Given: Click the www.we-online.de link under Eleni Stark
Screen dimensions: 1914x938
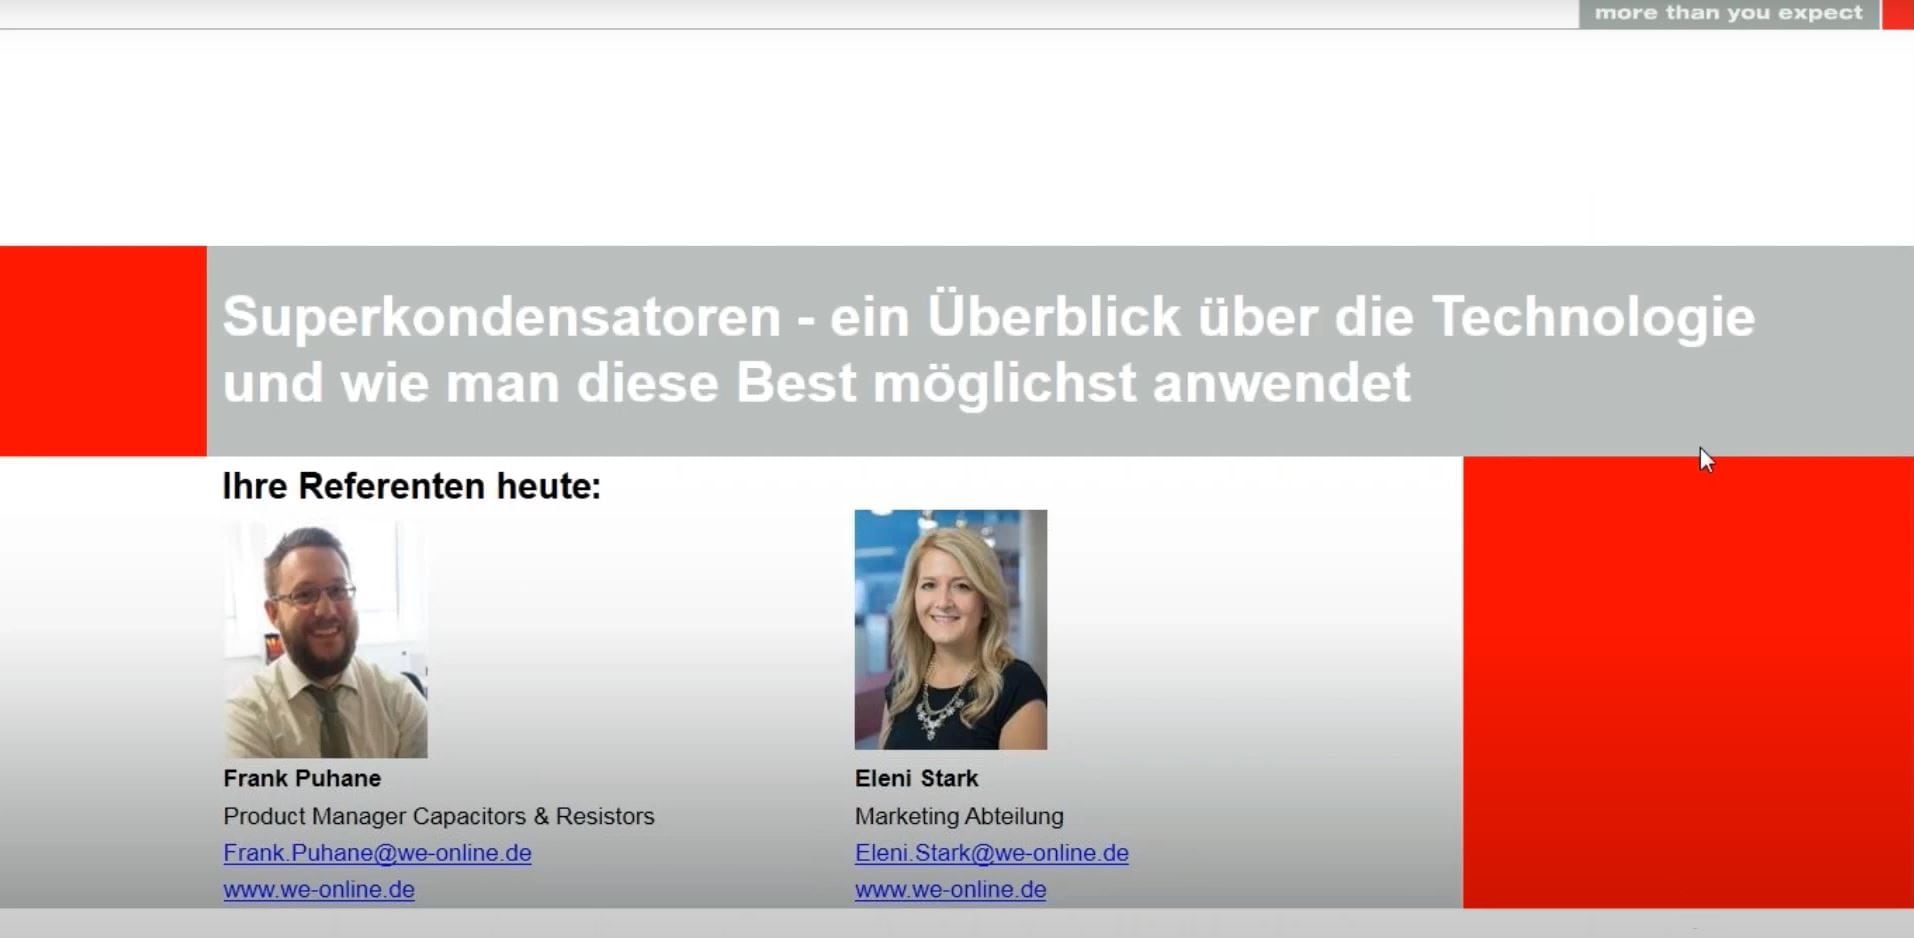Looking at the screenshot, I should click(950, 890).
